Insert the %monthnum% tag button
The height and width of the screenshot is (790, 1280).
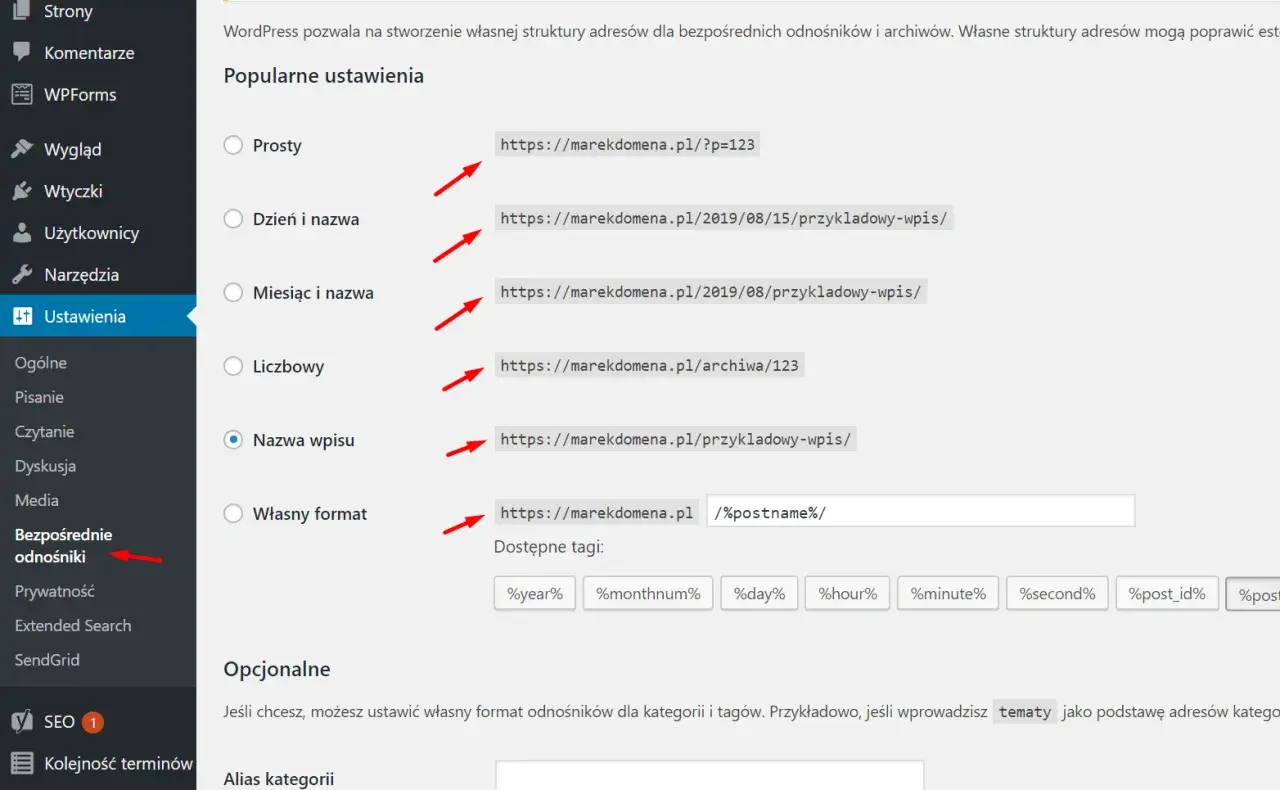[648, 593]
